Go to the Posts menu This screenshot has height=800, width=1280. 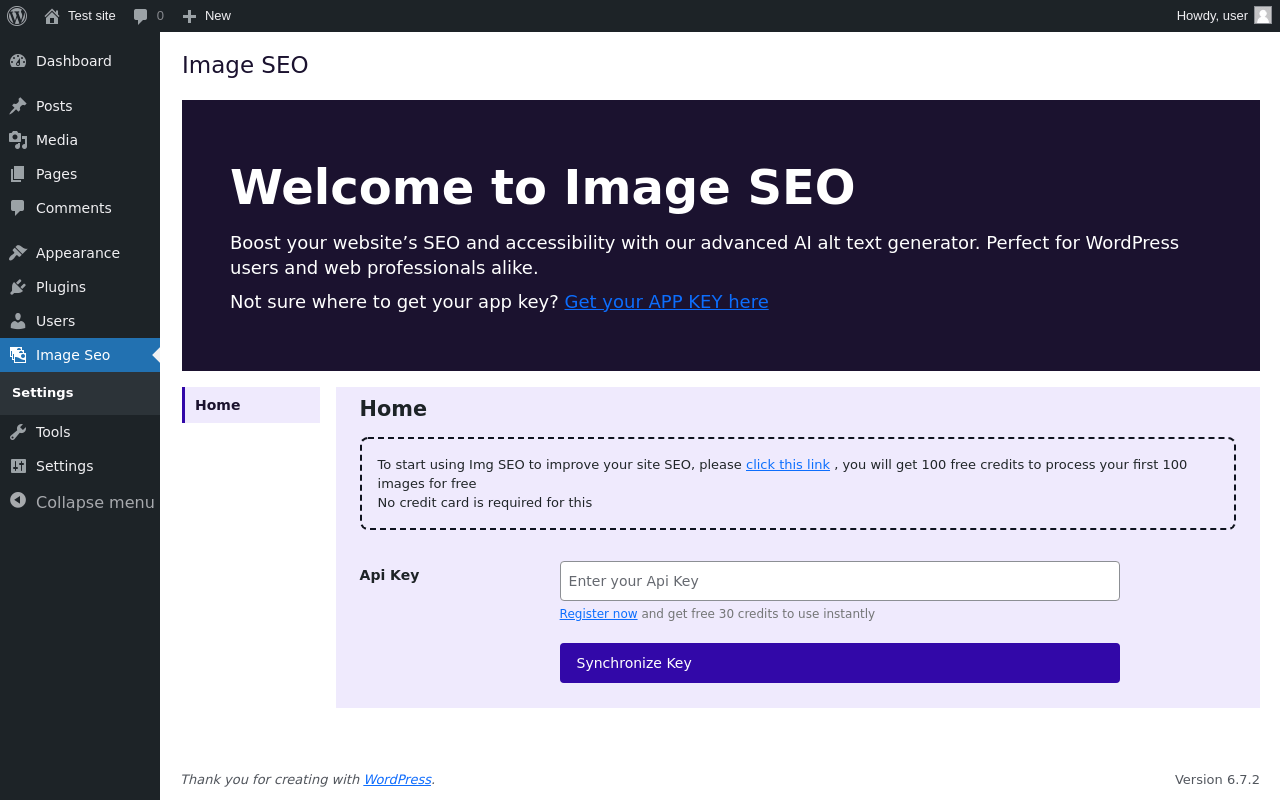80,106
